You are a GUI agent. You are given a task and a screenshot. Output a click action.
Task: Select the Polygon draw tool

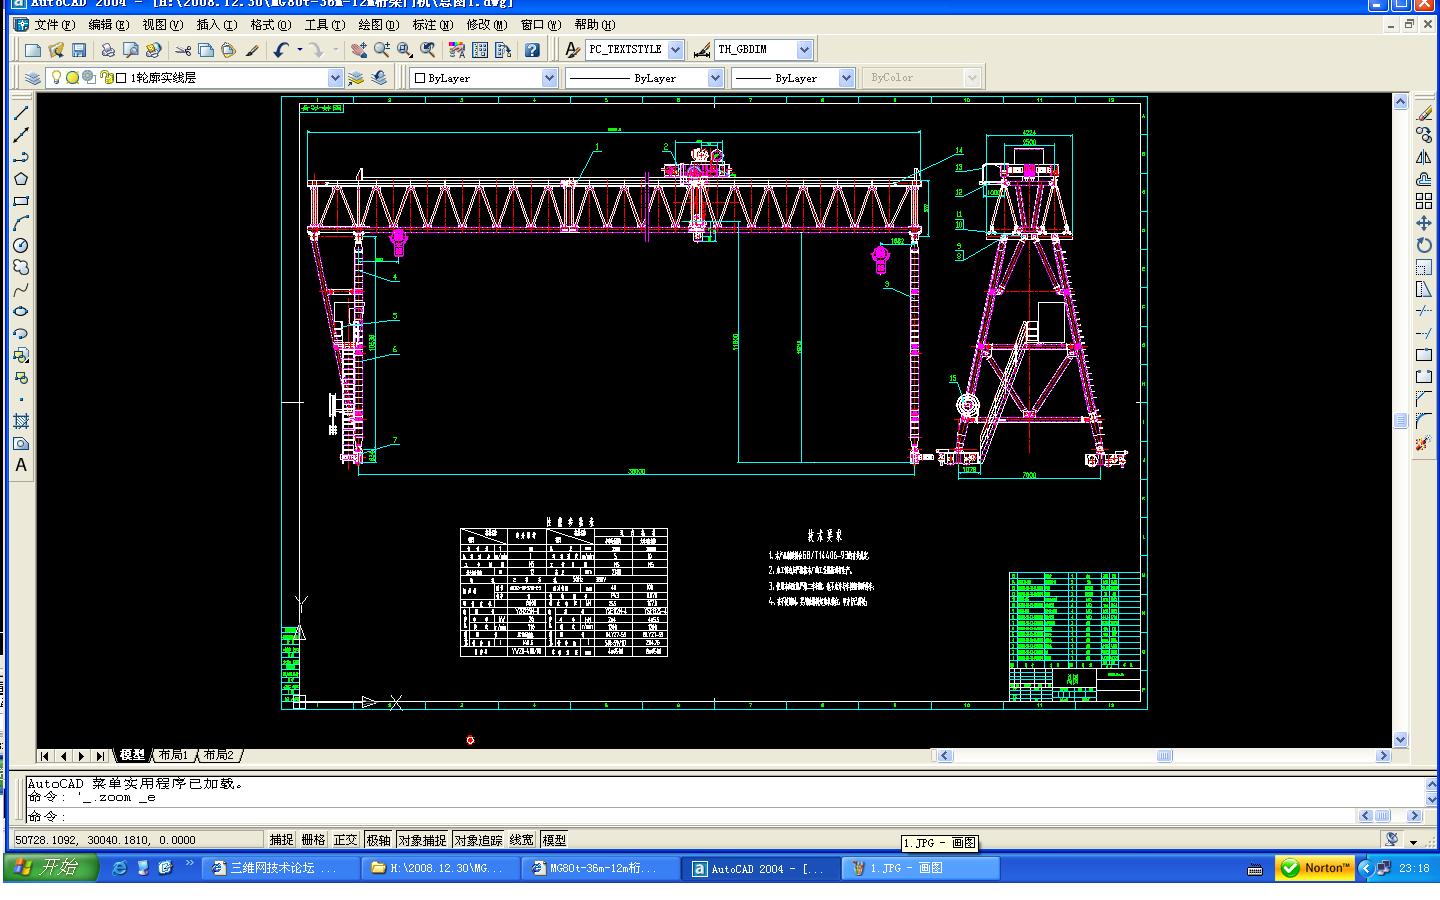[x=20, y=180]
